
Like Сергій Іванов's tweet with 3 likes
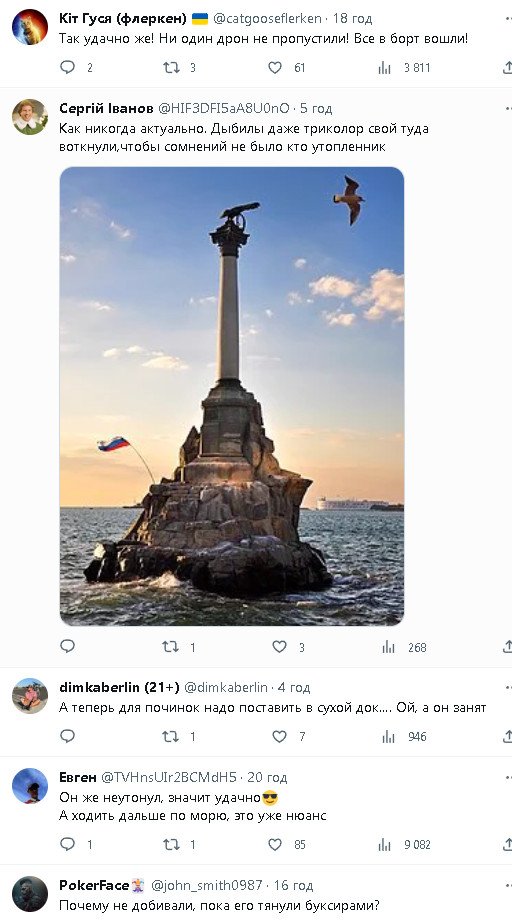(279, 647)
